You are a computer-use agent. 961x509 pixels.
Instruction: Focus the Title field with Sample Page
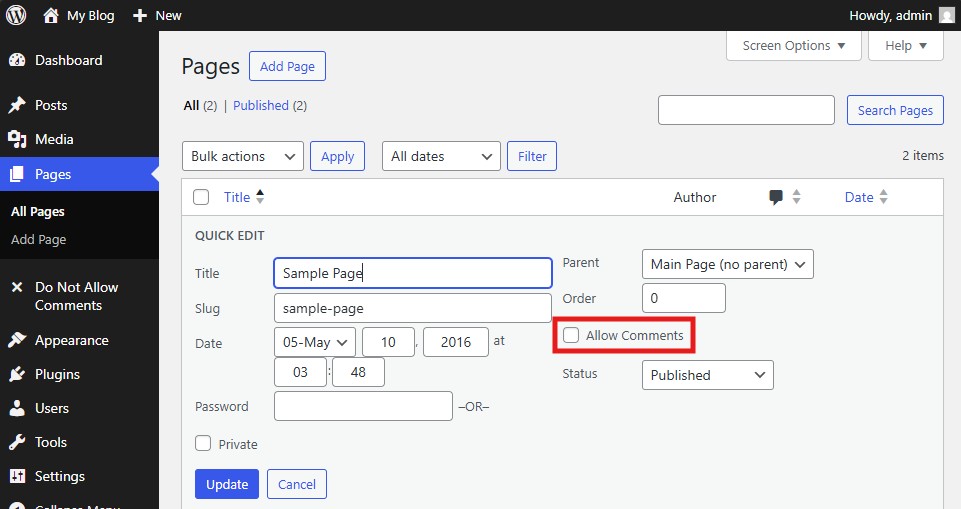click(x=412, y=273)
